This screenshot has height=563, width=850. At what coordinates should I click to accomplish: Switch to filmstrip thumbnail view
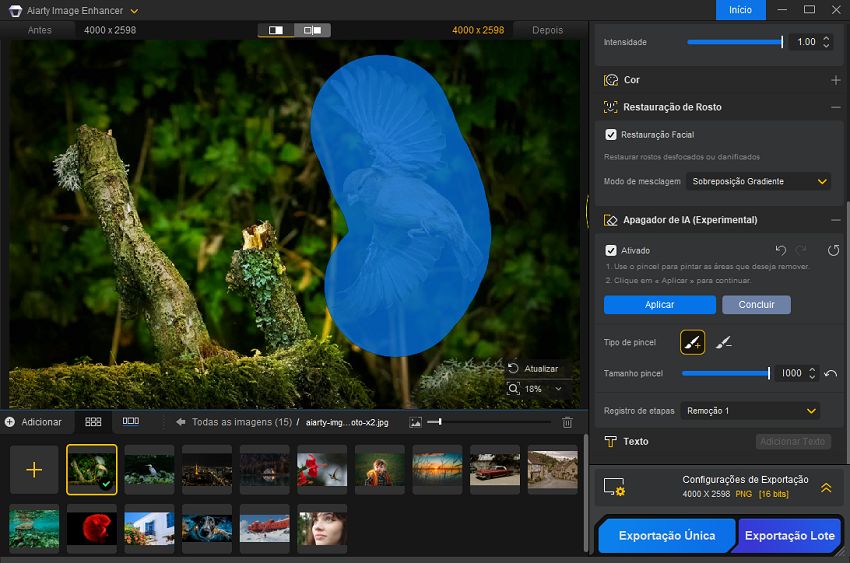coord(131,422)
